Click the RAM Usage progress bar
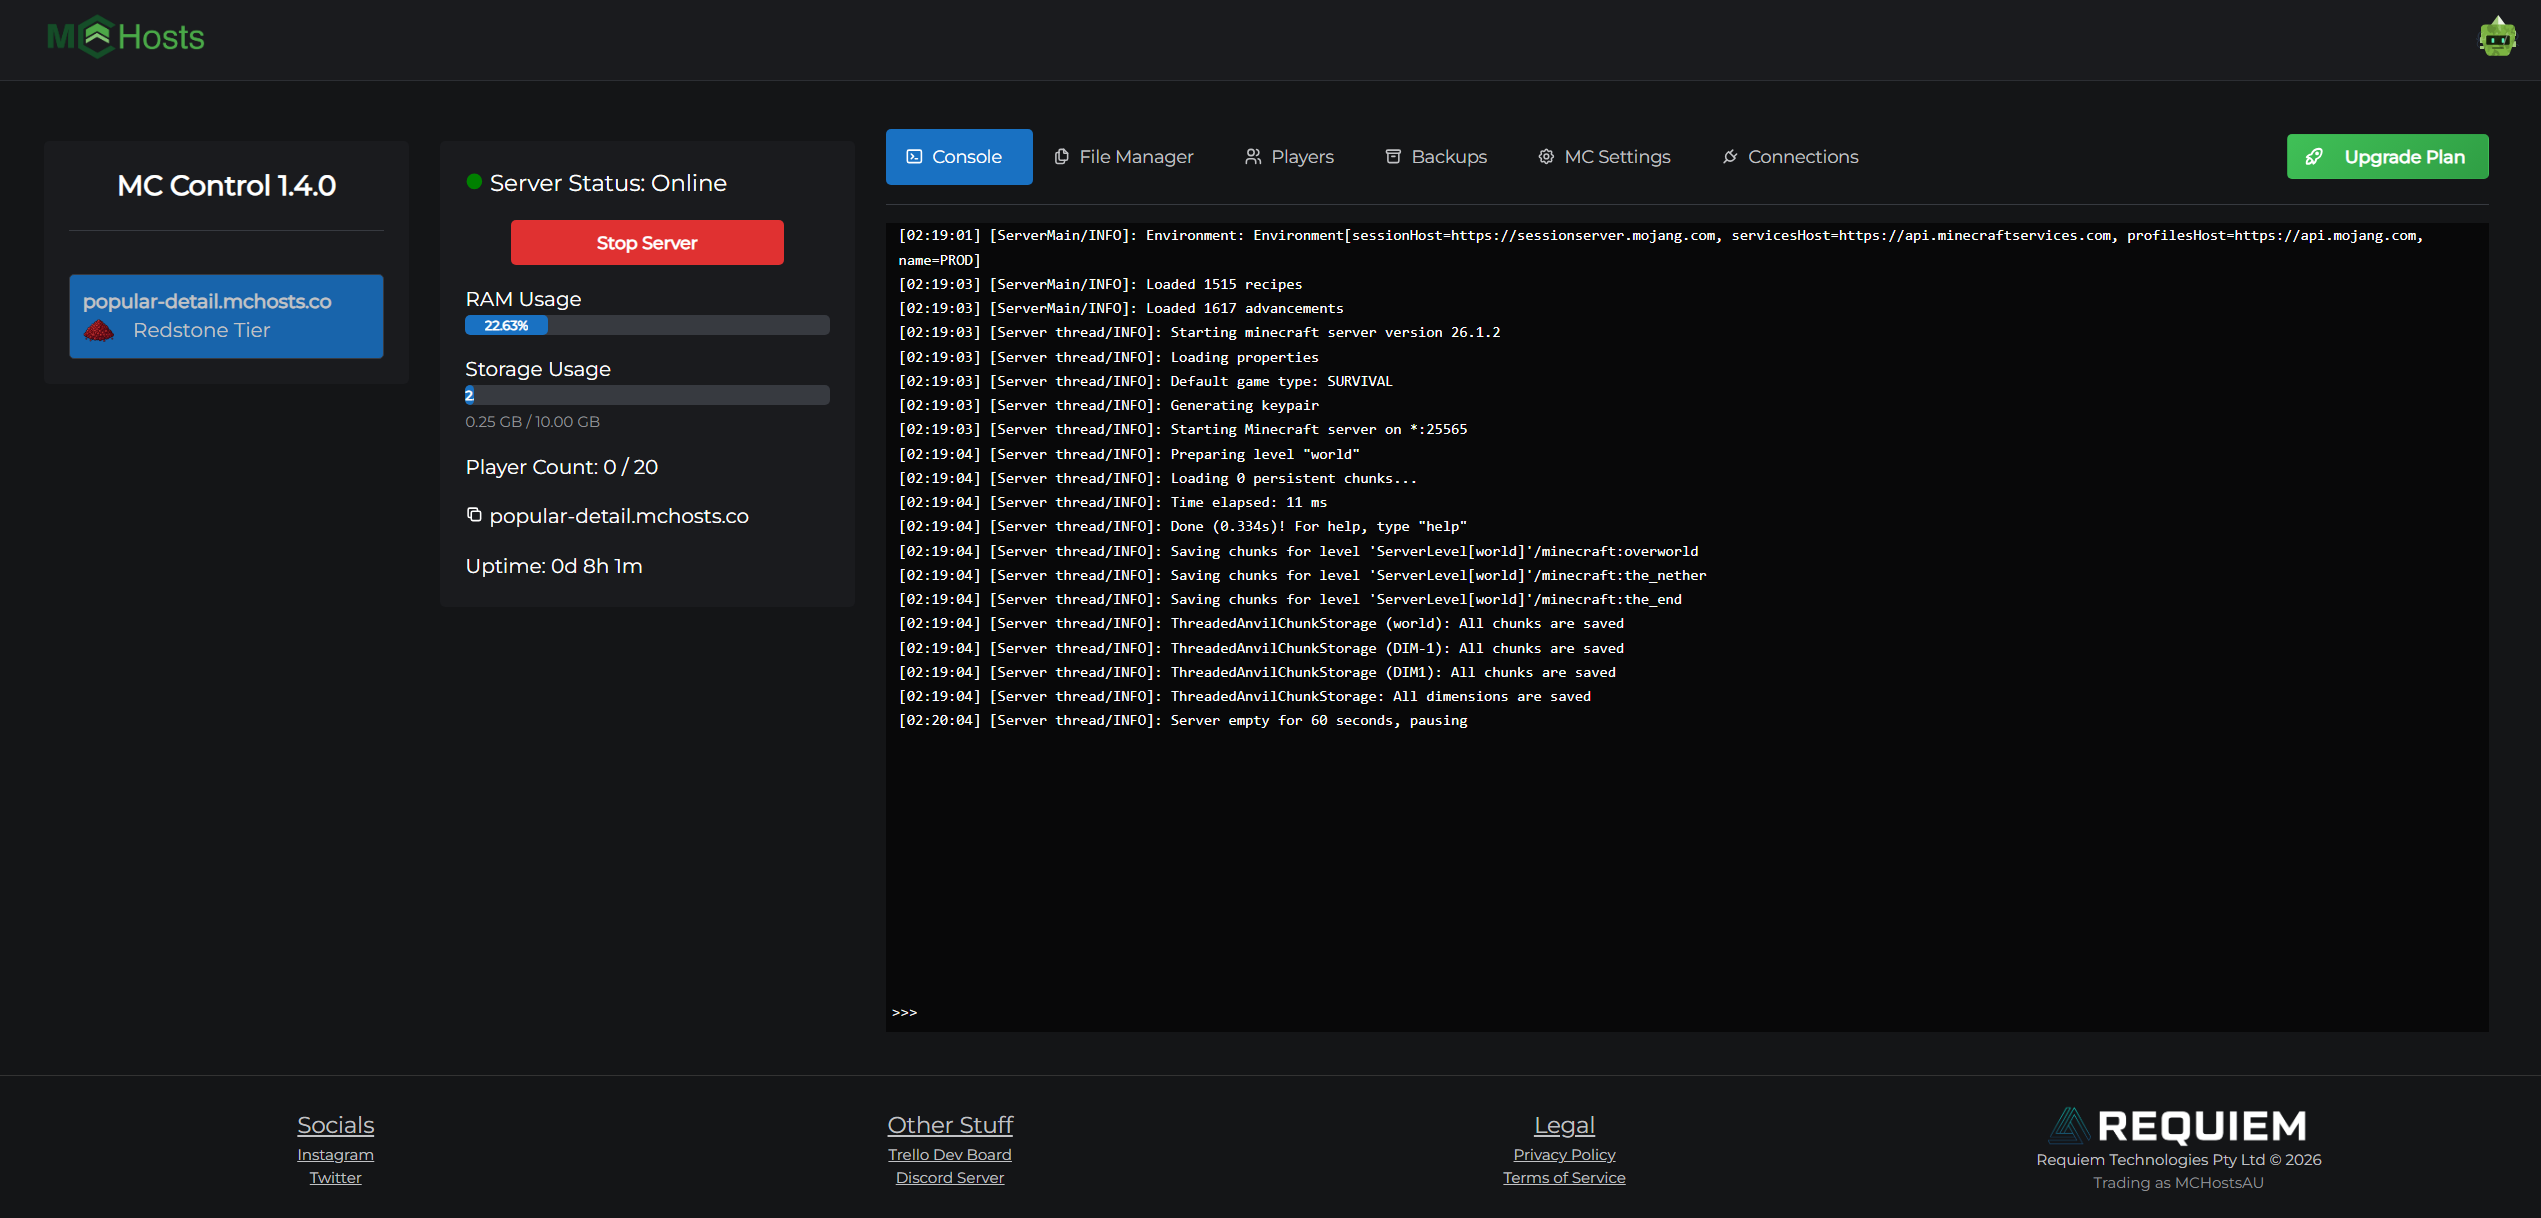2541x1218 pixels. tap(647, 325)
